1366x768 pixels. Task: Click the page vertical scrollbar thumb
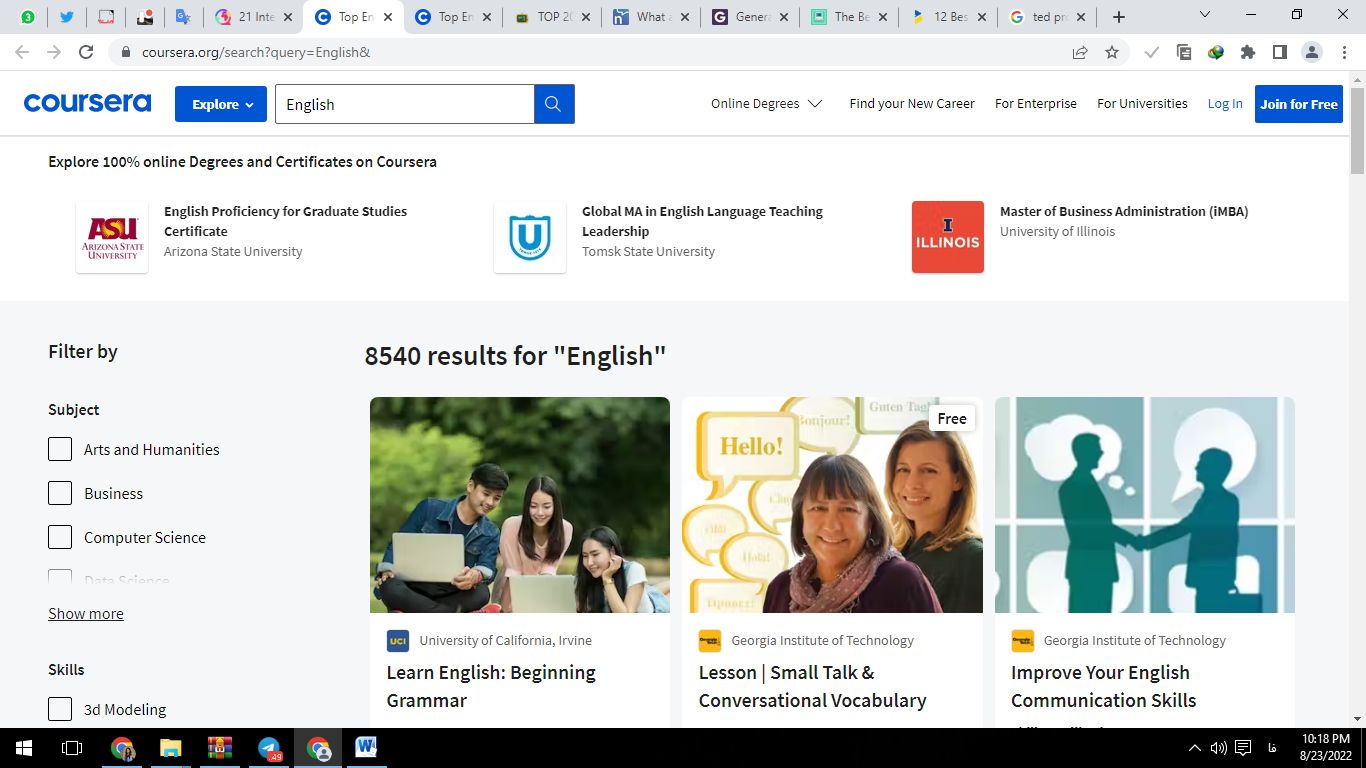[1357, 130]
